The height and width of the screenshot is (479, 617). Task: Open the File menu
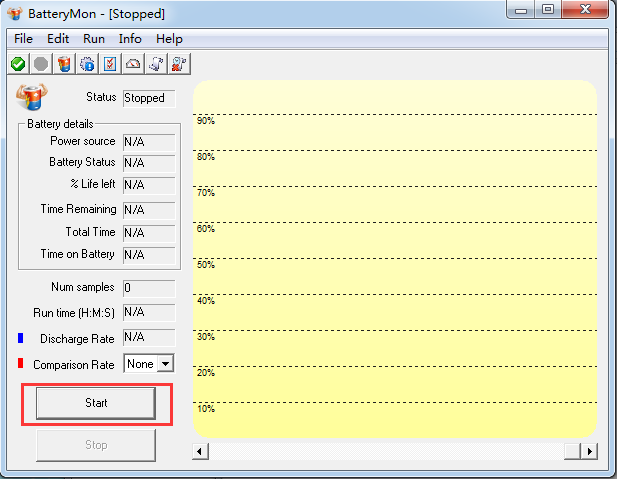pos(23,39)
